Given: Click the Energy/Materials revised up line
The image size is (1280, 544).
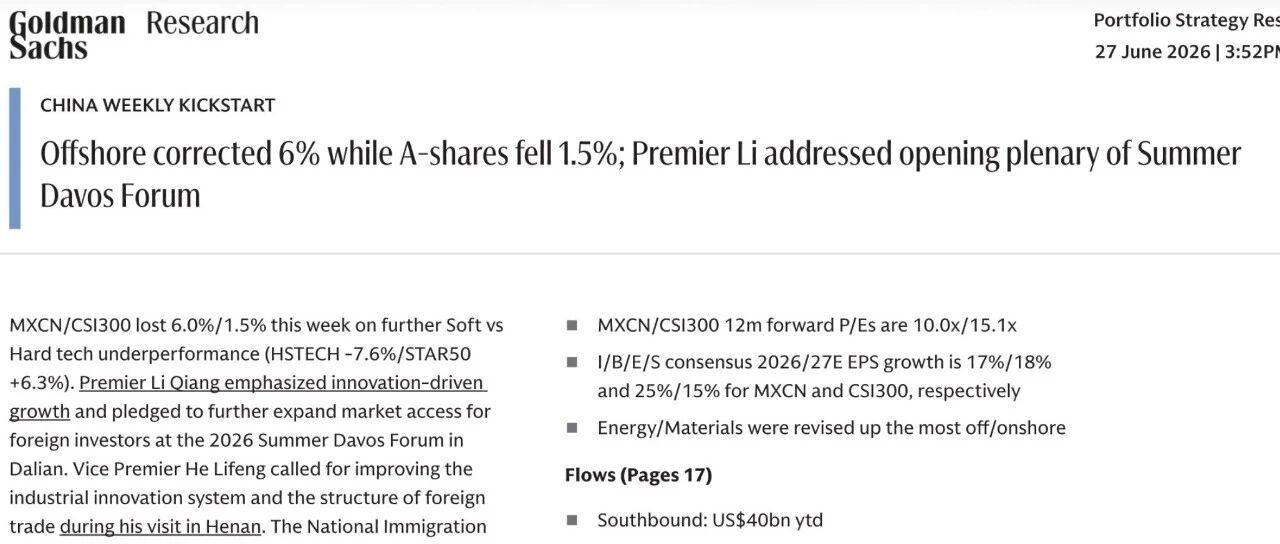Looking at the screenshot, I should pyautogui.click(x=831, y=428).
